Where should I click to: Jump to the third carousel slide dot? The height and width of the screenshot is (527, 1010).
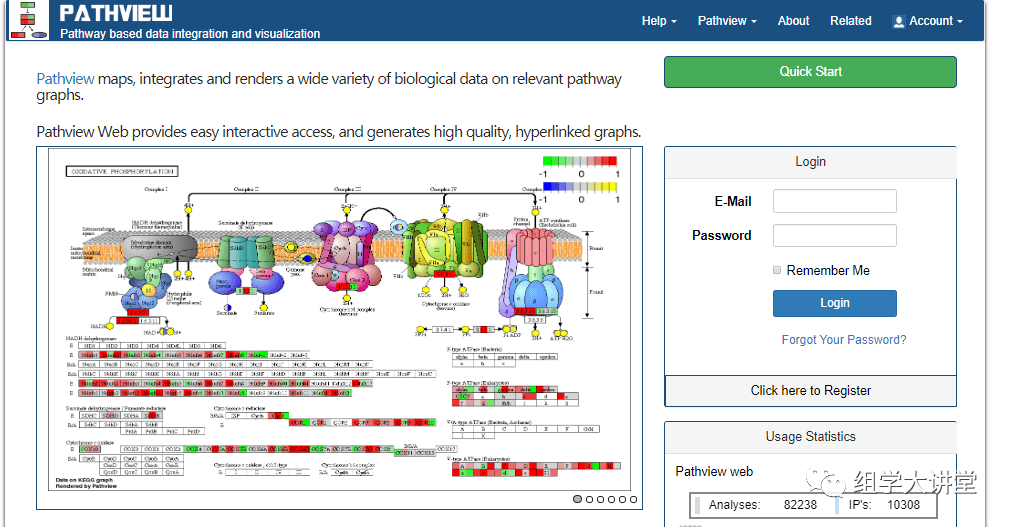[600, 499]
